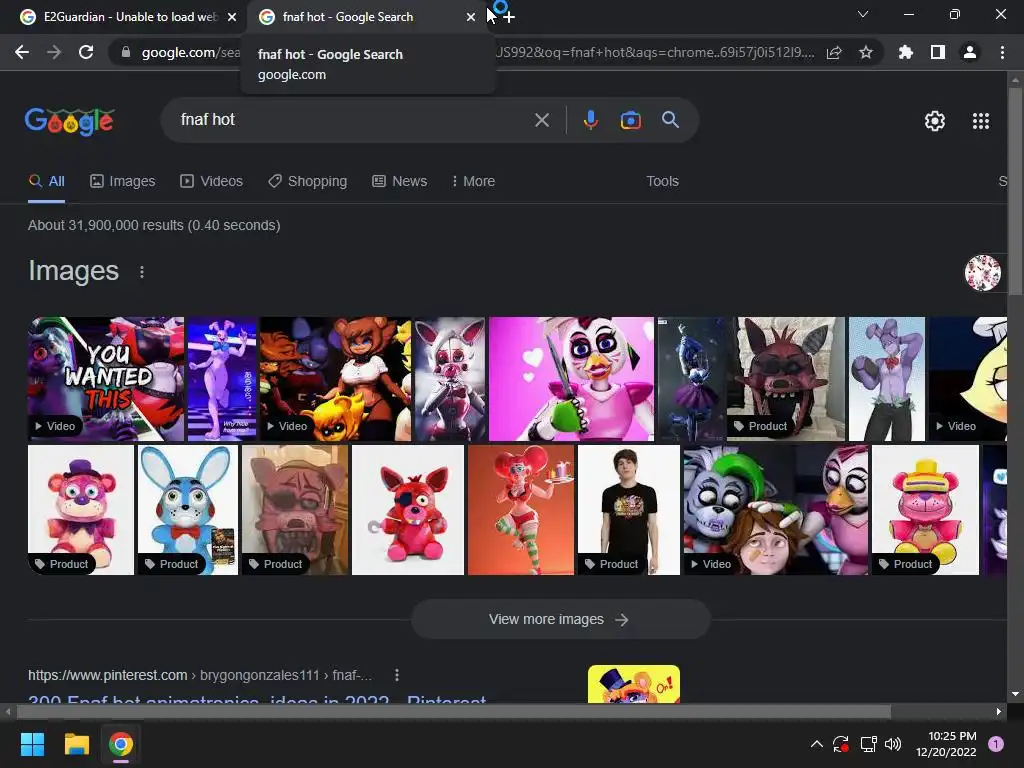
Task: Open the notification badge in the tray
Action: tap(996, 744)
